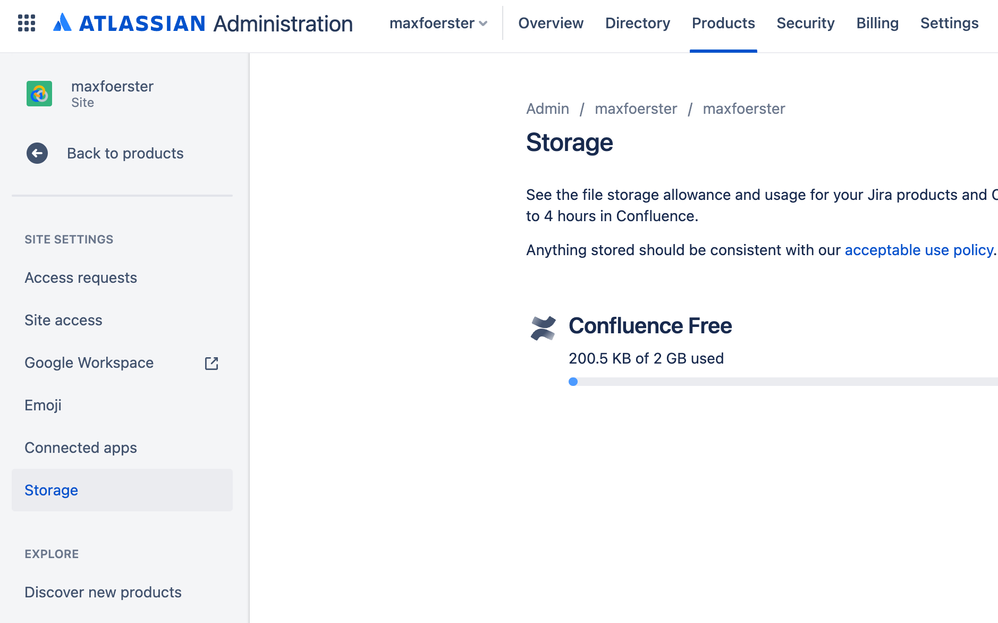Click the maxfoerster site avatar icon

39,94
